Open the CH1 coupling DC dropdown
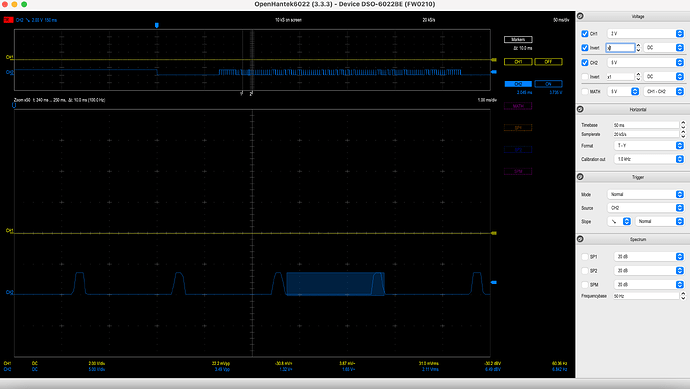Image resolution: width=690 pixels, height=389 pixels. click(664, 48)
